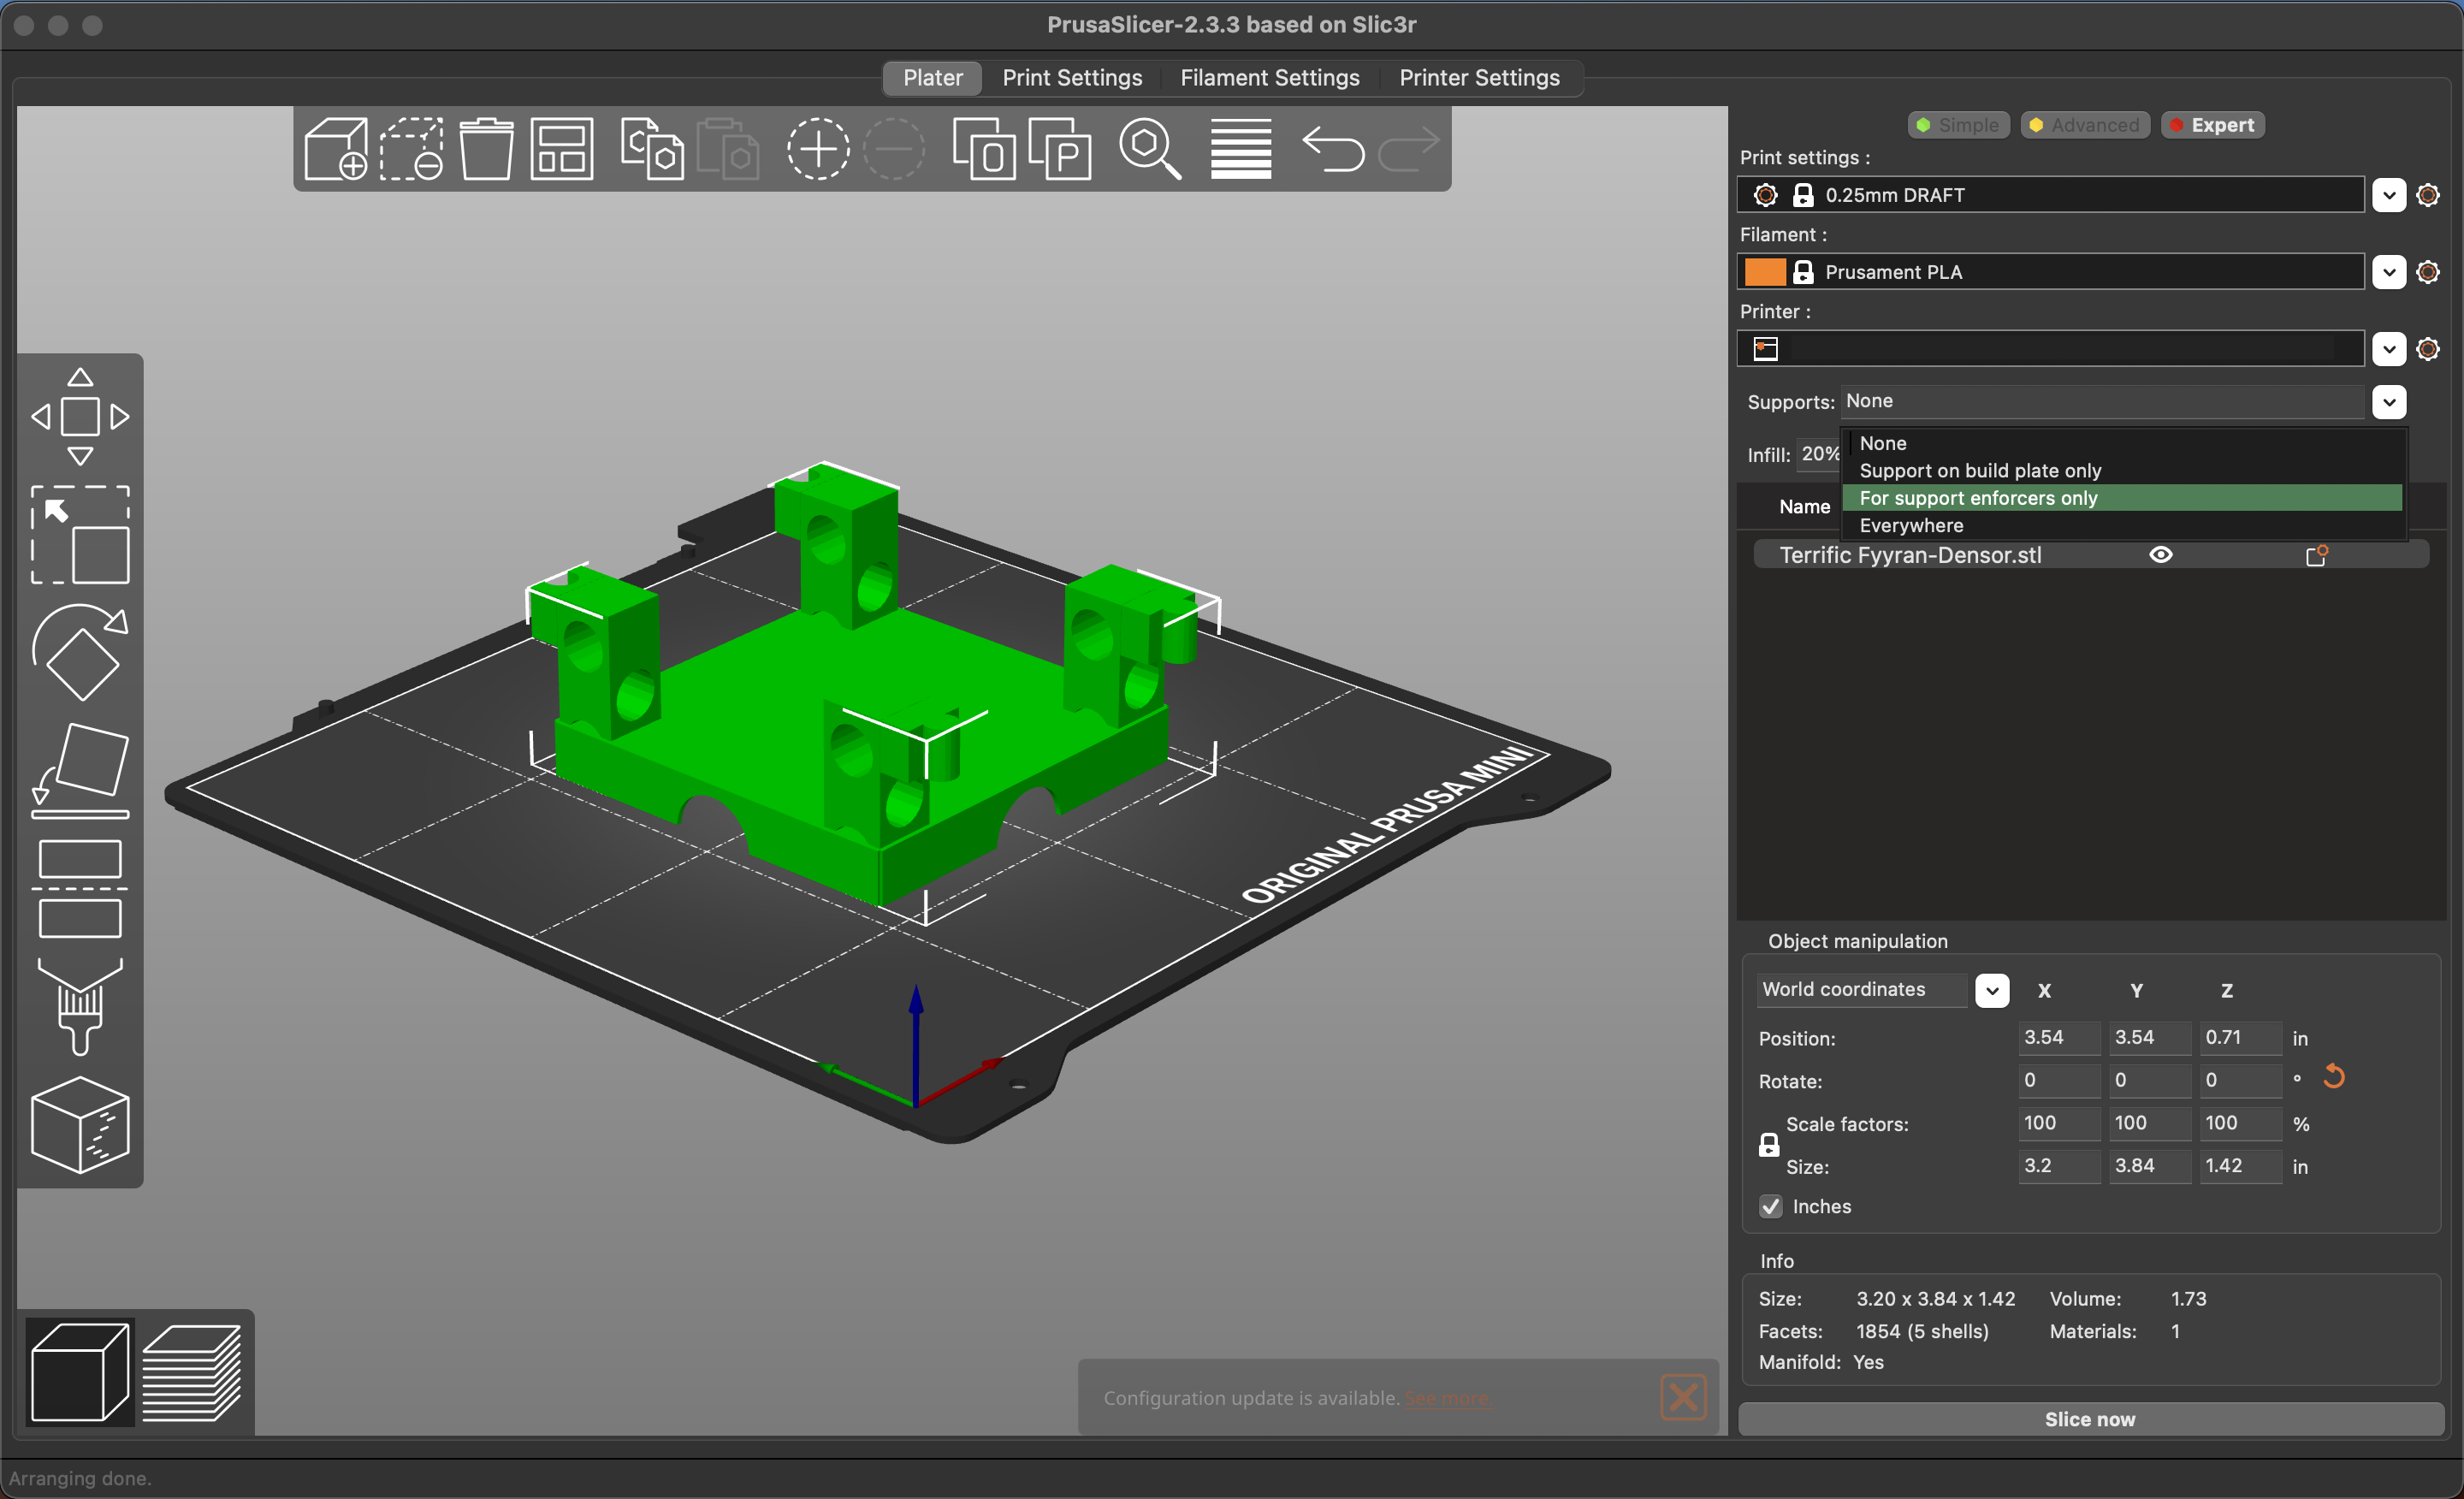The height and width of the screenshot is (1499, 2464).
Task: Expand the Prusament PLA filament dropdown
Action: [2389, 272]
